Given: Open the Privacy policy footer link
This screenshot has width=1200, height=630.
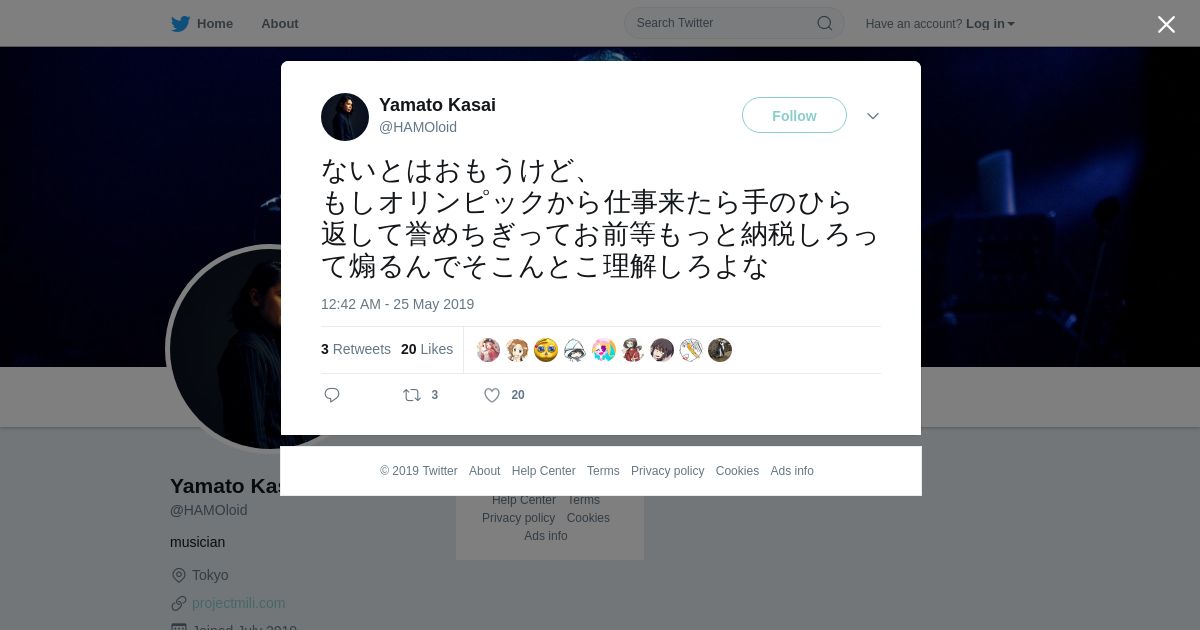Looking at the screenshot, I should (x=667, y=471).
